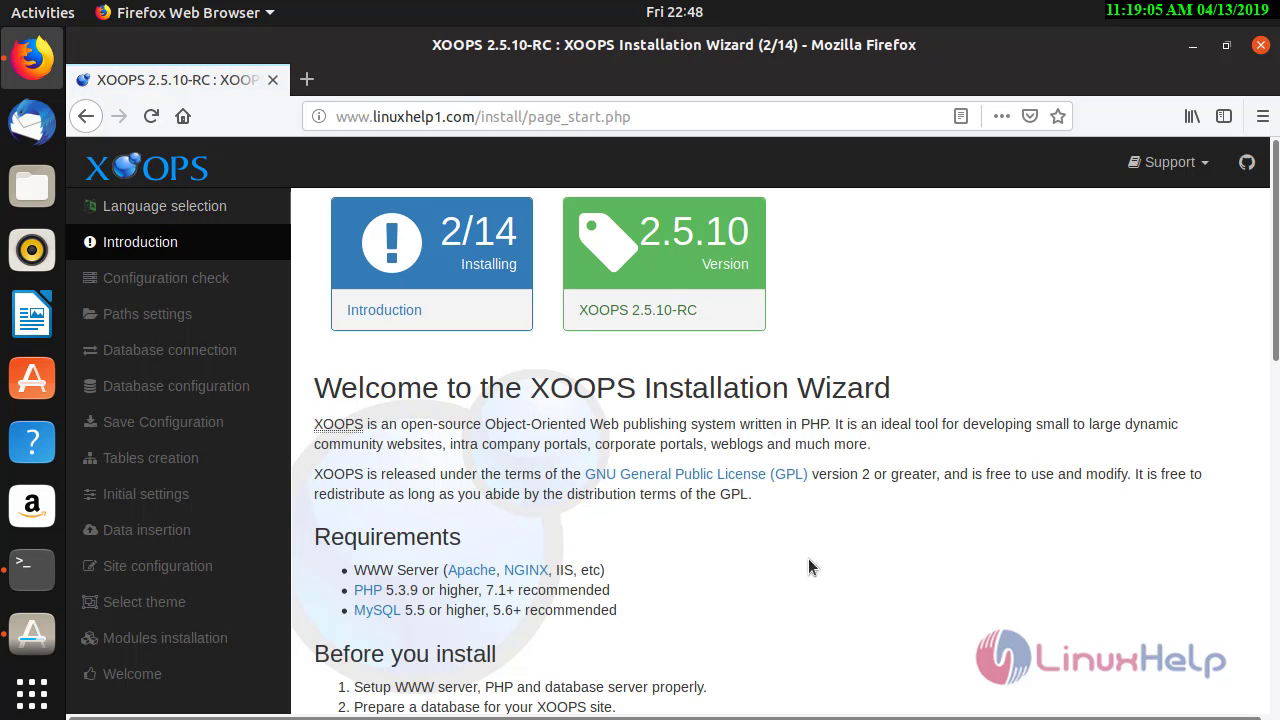Open Firefox Web Browser app menu
1280x720 pixels.
(x=185, y=12)
